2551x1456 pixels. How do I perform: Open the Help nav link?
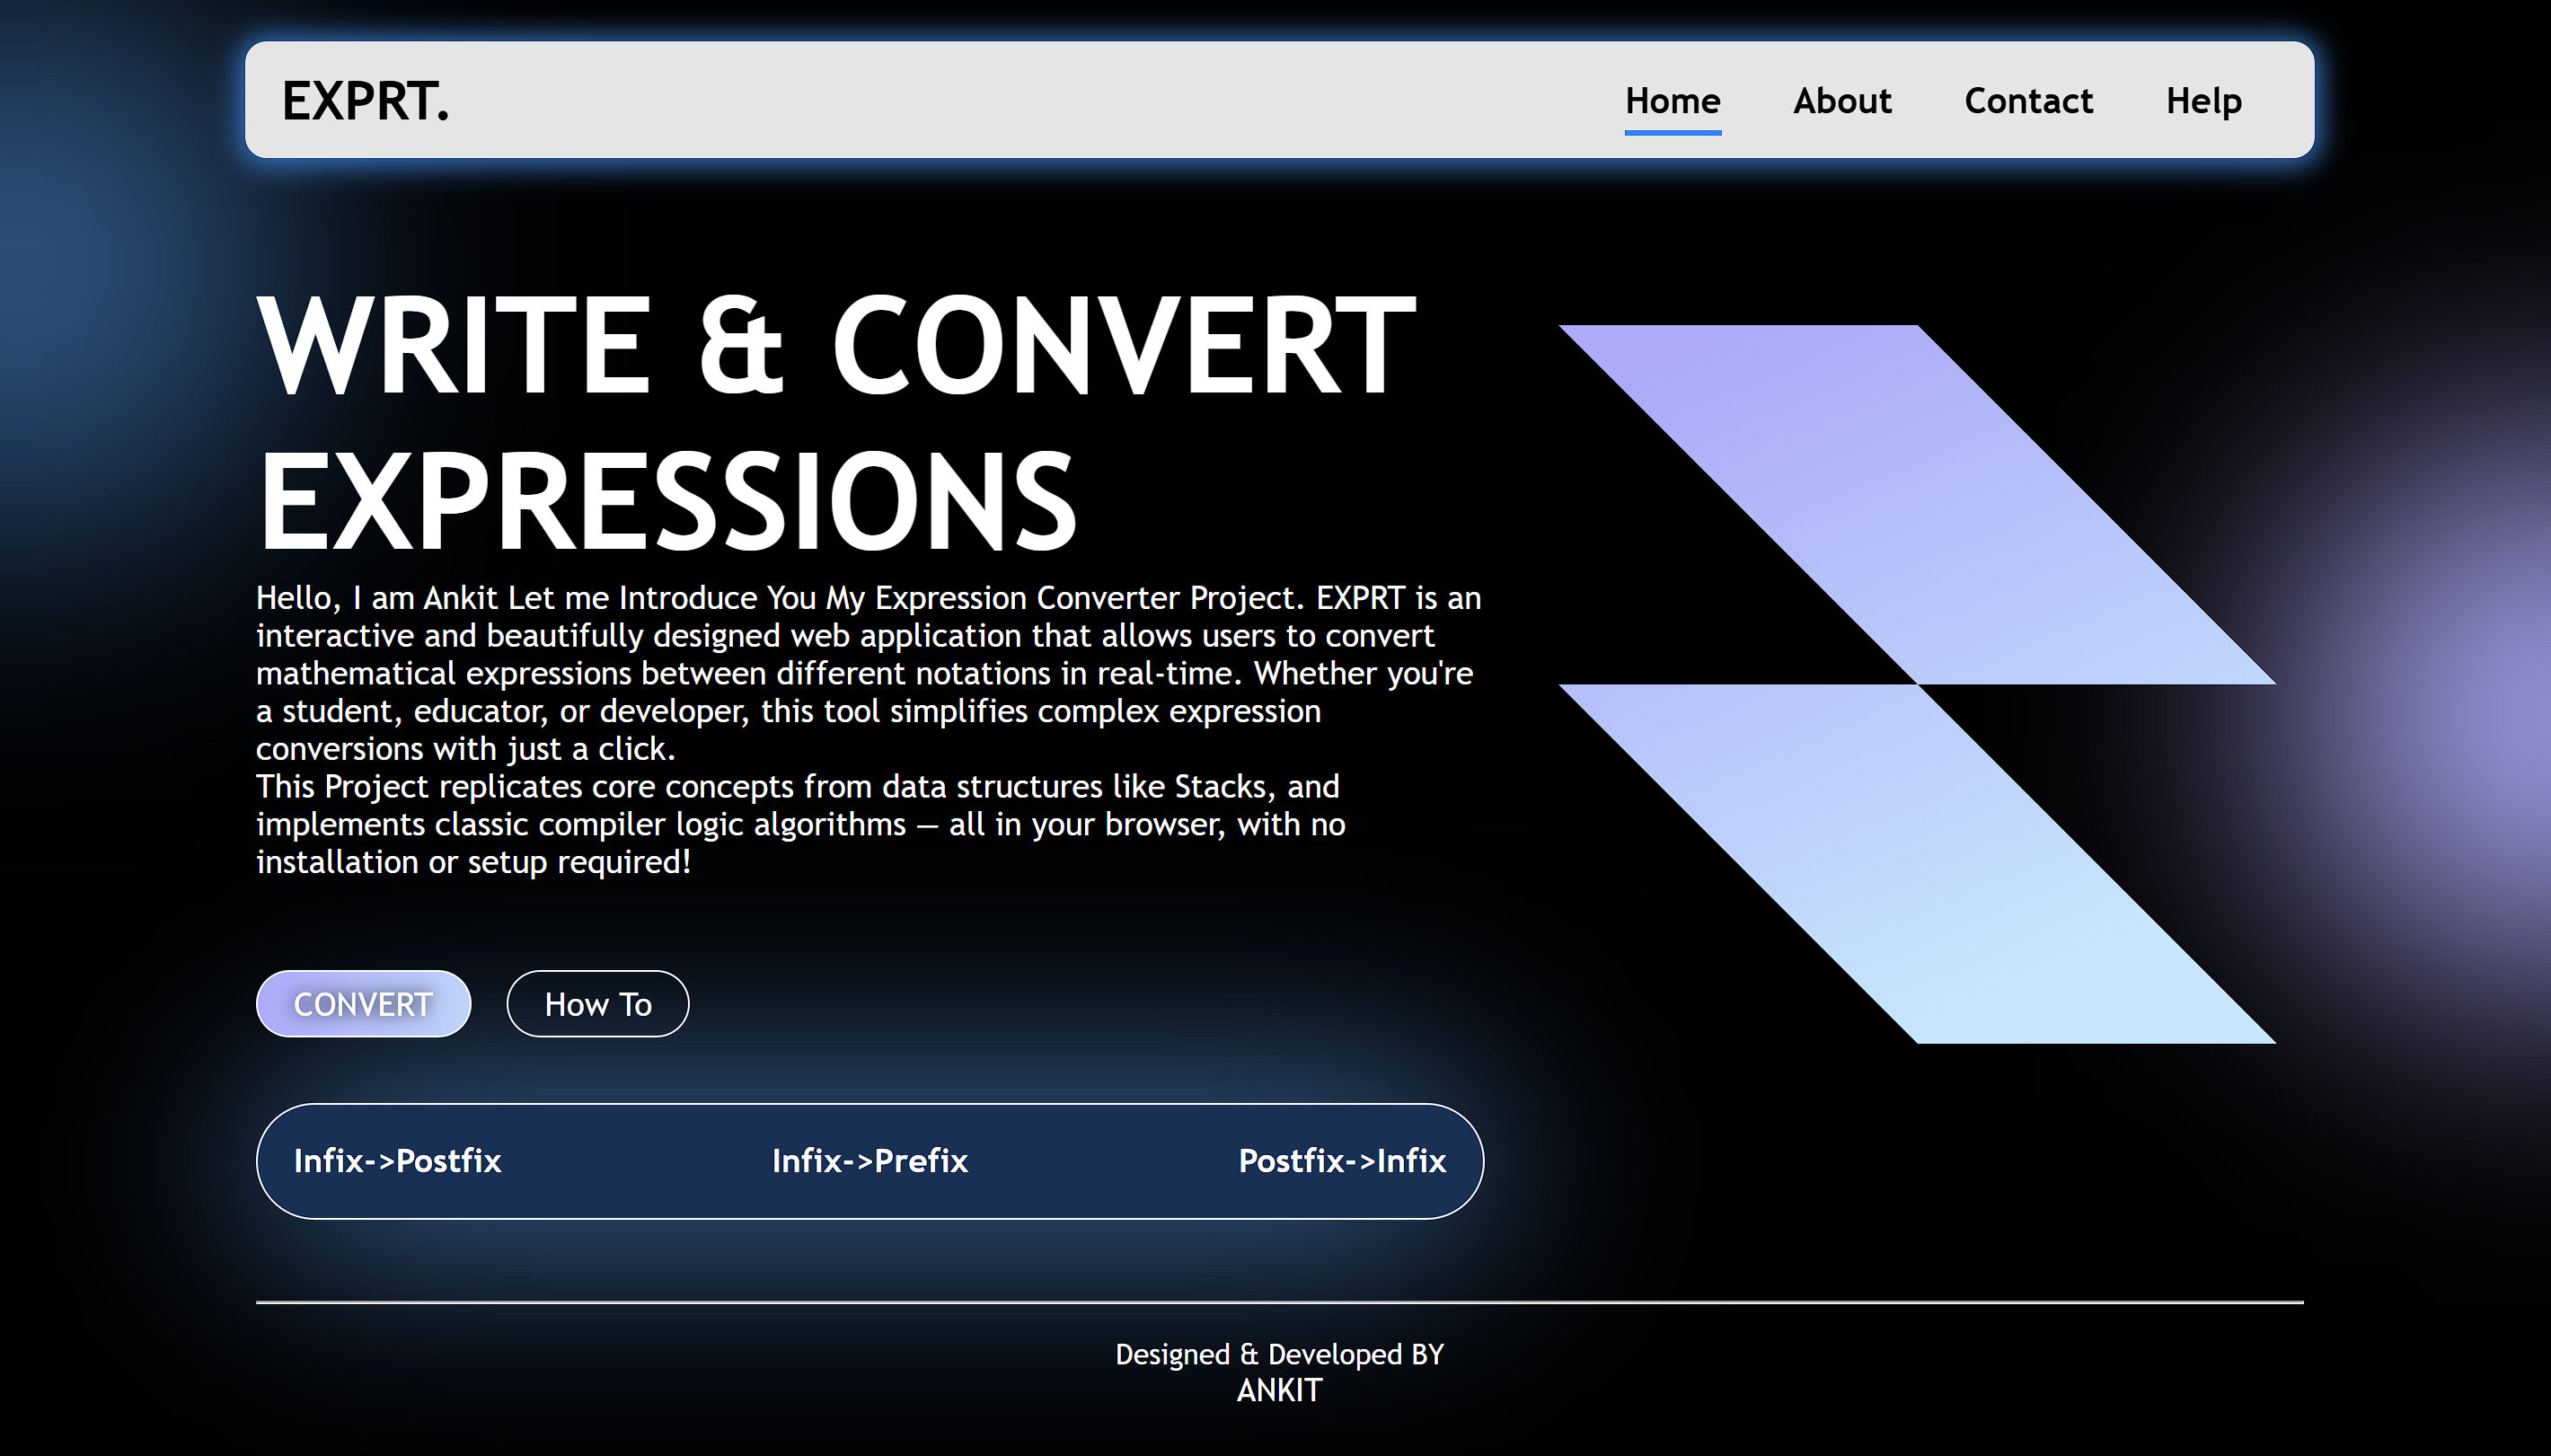[2203, 101]
